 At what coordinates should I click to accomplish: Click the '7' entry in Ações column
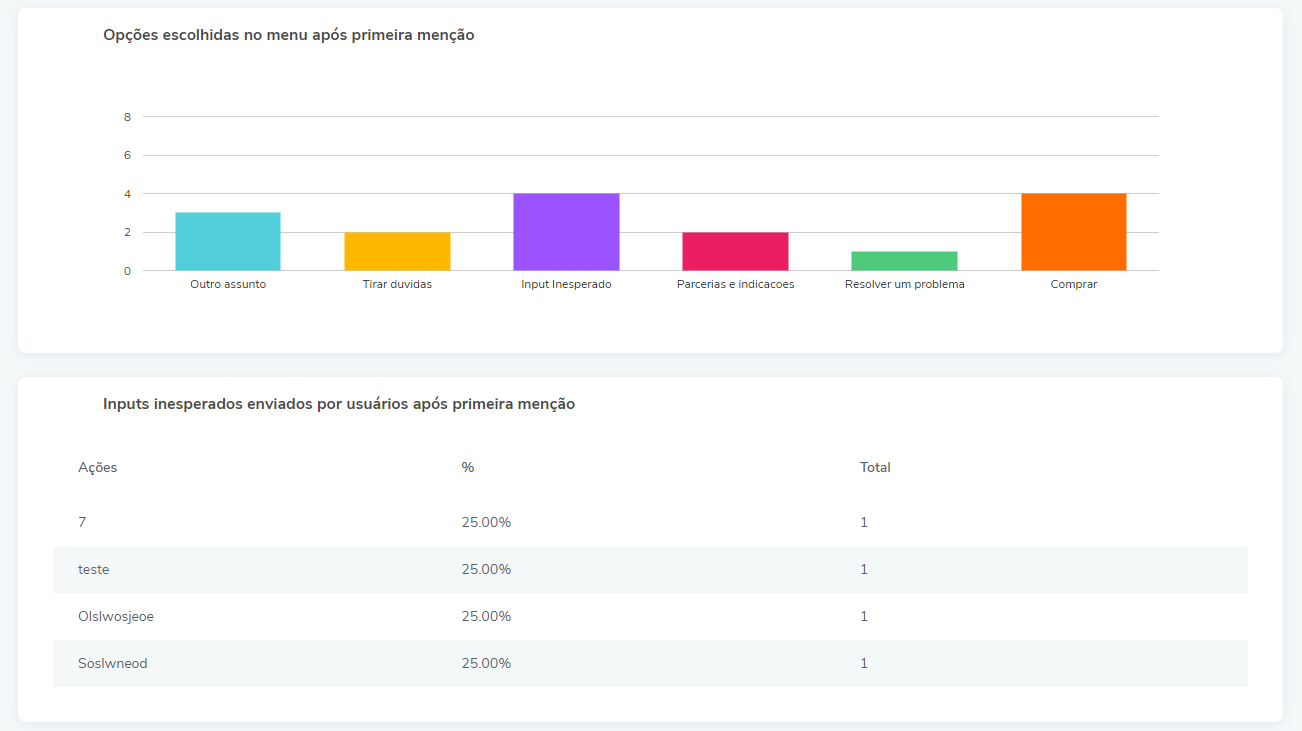click(x=82, y=522)
